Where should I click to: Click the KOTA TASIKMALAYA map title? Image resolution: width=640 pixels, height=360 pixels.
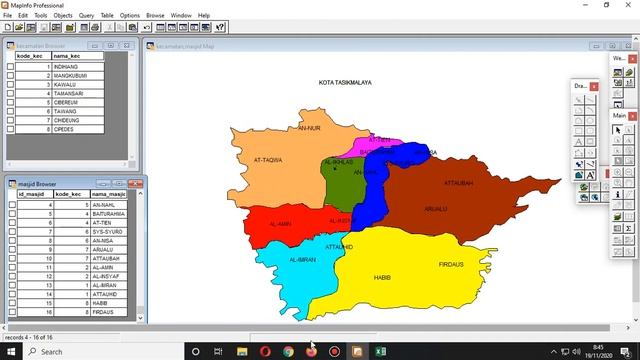pos(345,82)
